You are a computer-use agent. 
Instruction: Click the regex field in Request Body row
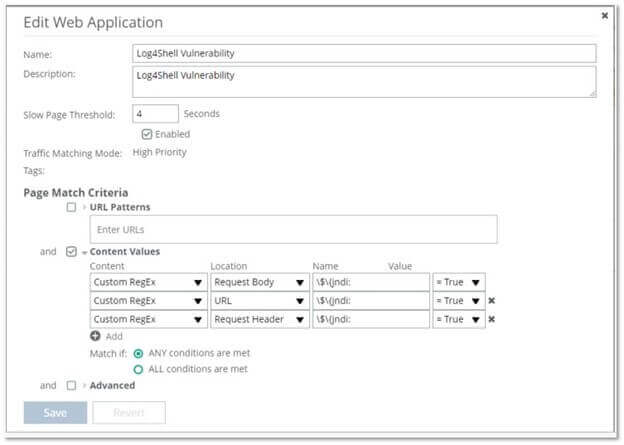pyautogui.click(x=371, y=282)
